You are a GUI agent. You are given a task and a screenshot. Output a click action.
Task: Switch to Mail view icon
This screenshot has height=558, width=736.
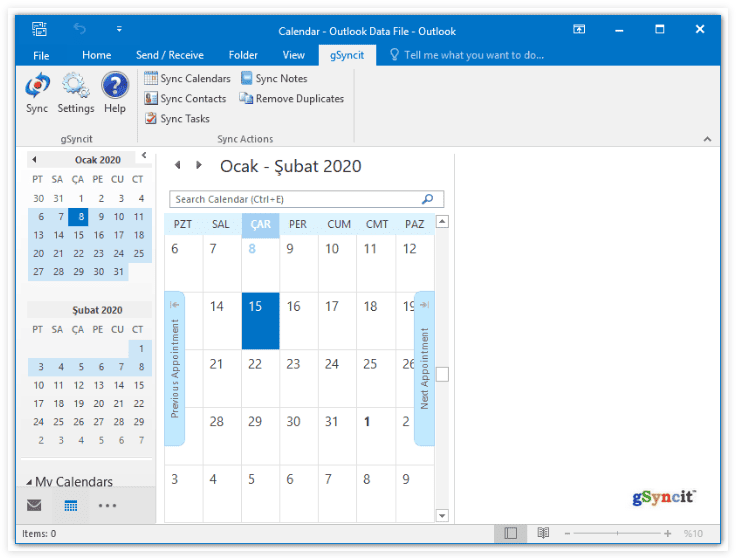pyautogui.click(x=34, y=505)
